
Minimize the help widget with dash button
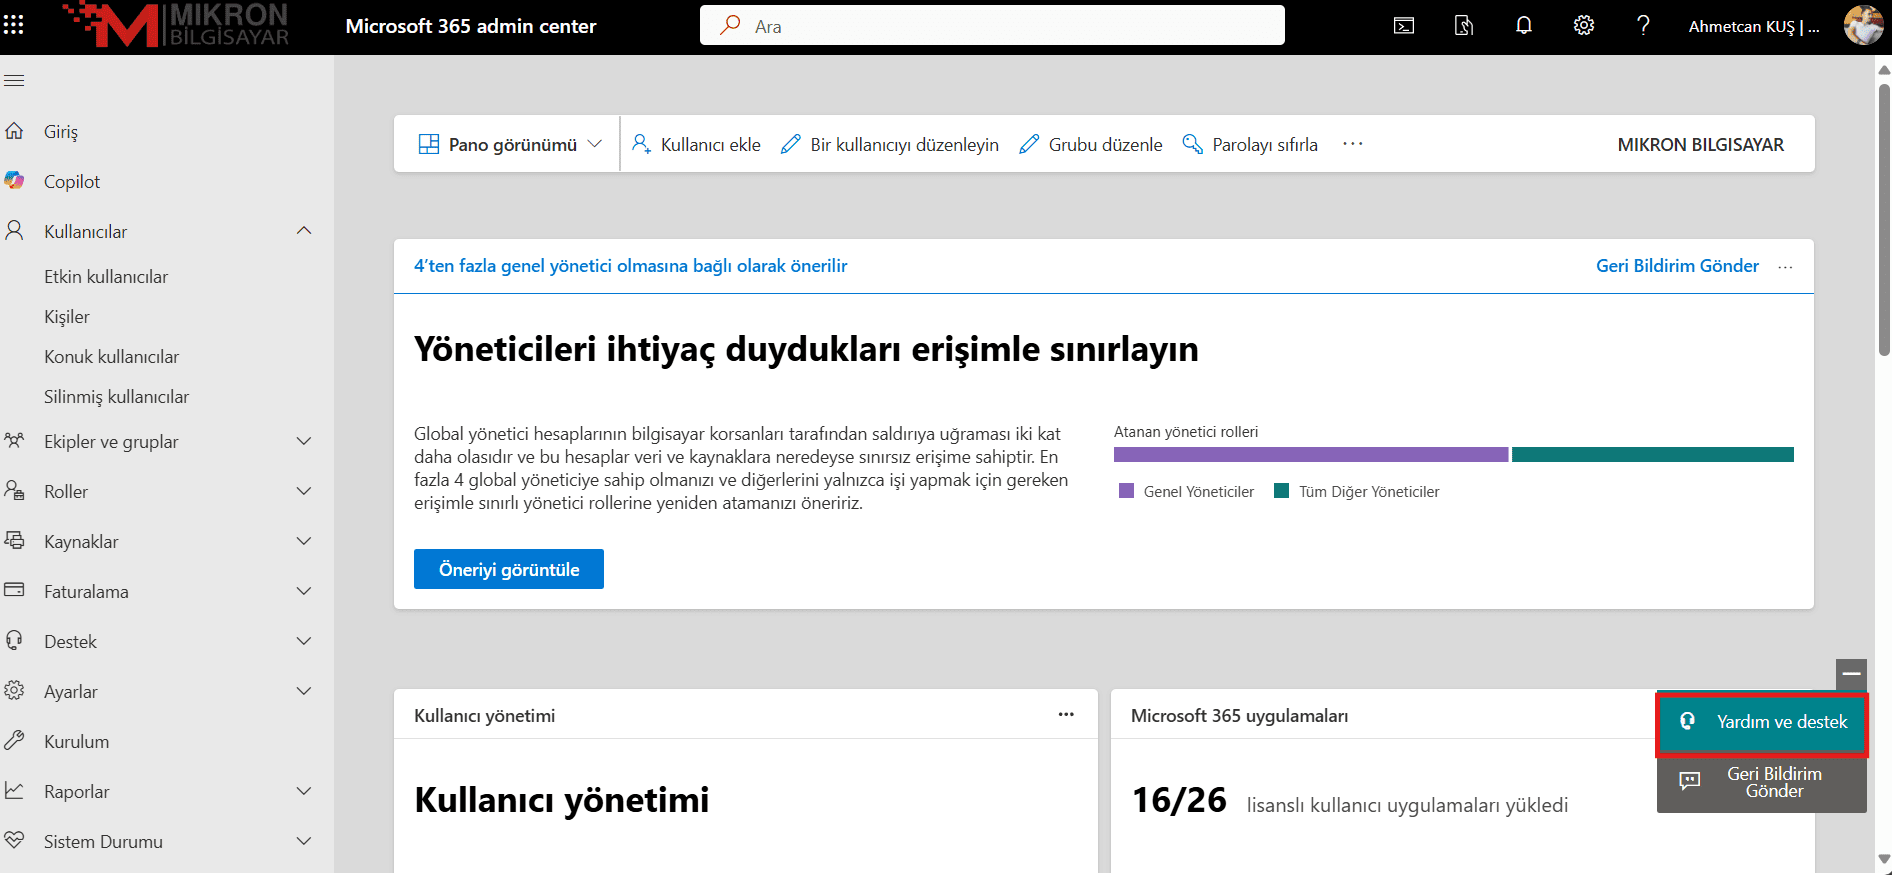(1851, 674)
